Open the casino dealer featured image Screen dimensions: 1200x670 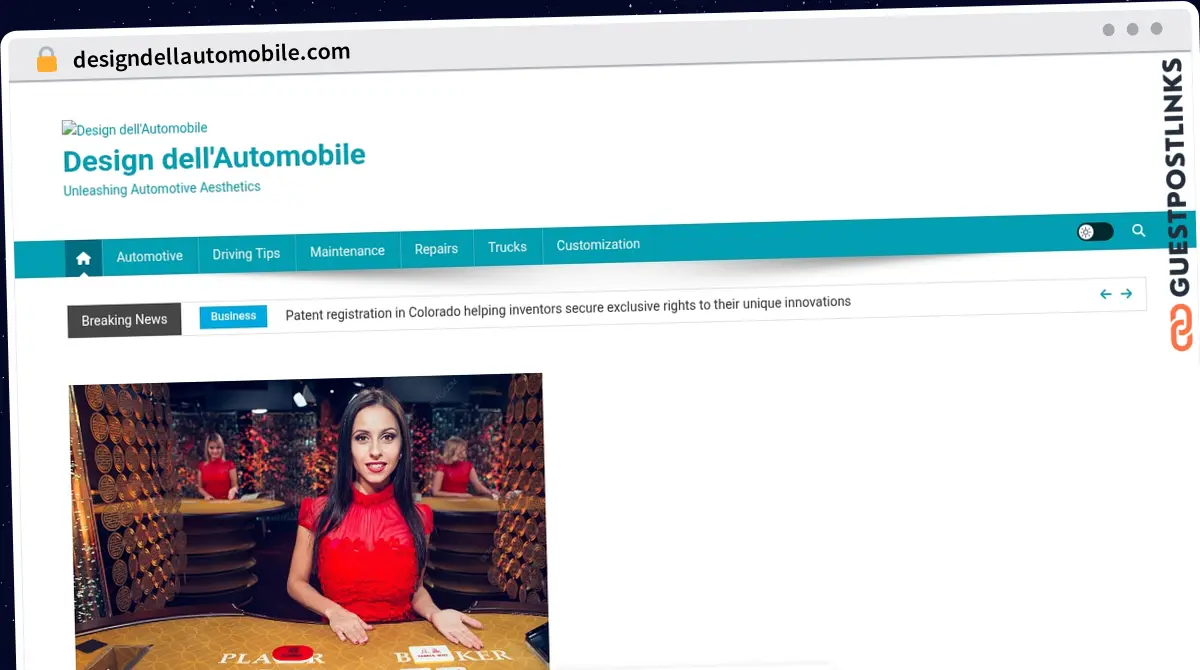click(x=308, y=520)
